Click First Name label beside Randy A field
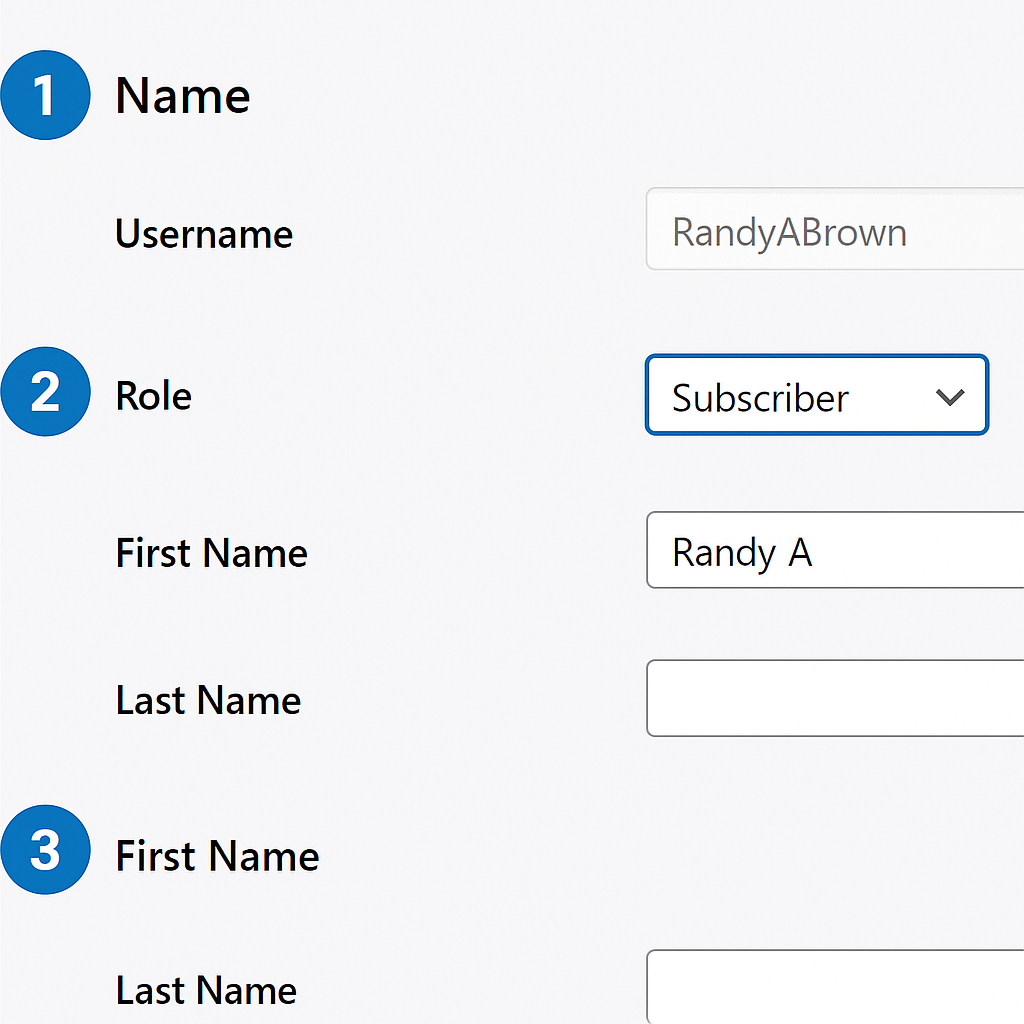The image size is (1024, 1024). [x=211, y=553]
